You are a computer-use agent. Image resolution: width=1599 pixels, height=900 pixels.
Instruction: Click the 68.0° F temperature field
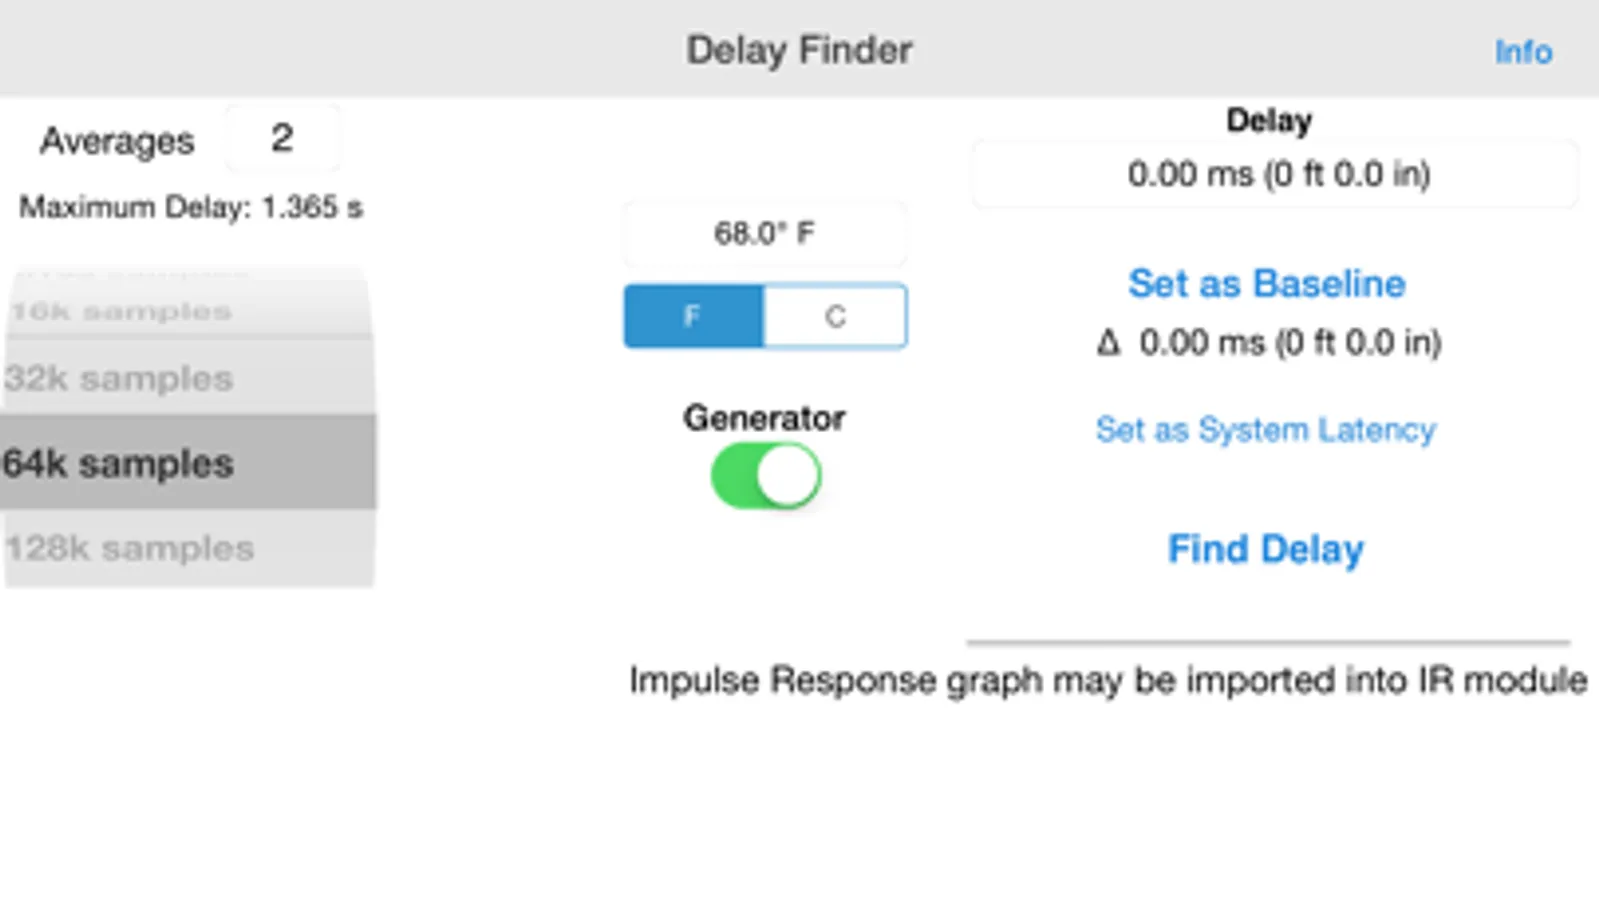pos(764,234)
